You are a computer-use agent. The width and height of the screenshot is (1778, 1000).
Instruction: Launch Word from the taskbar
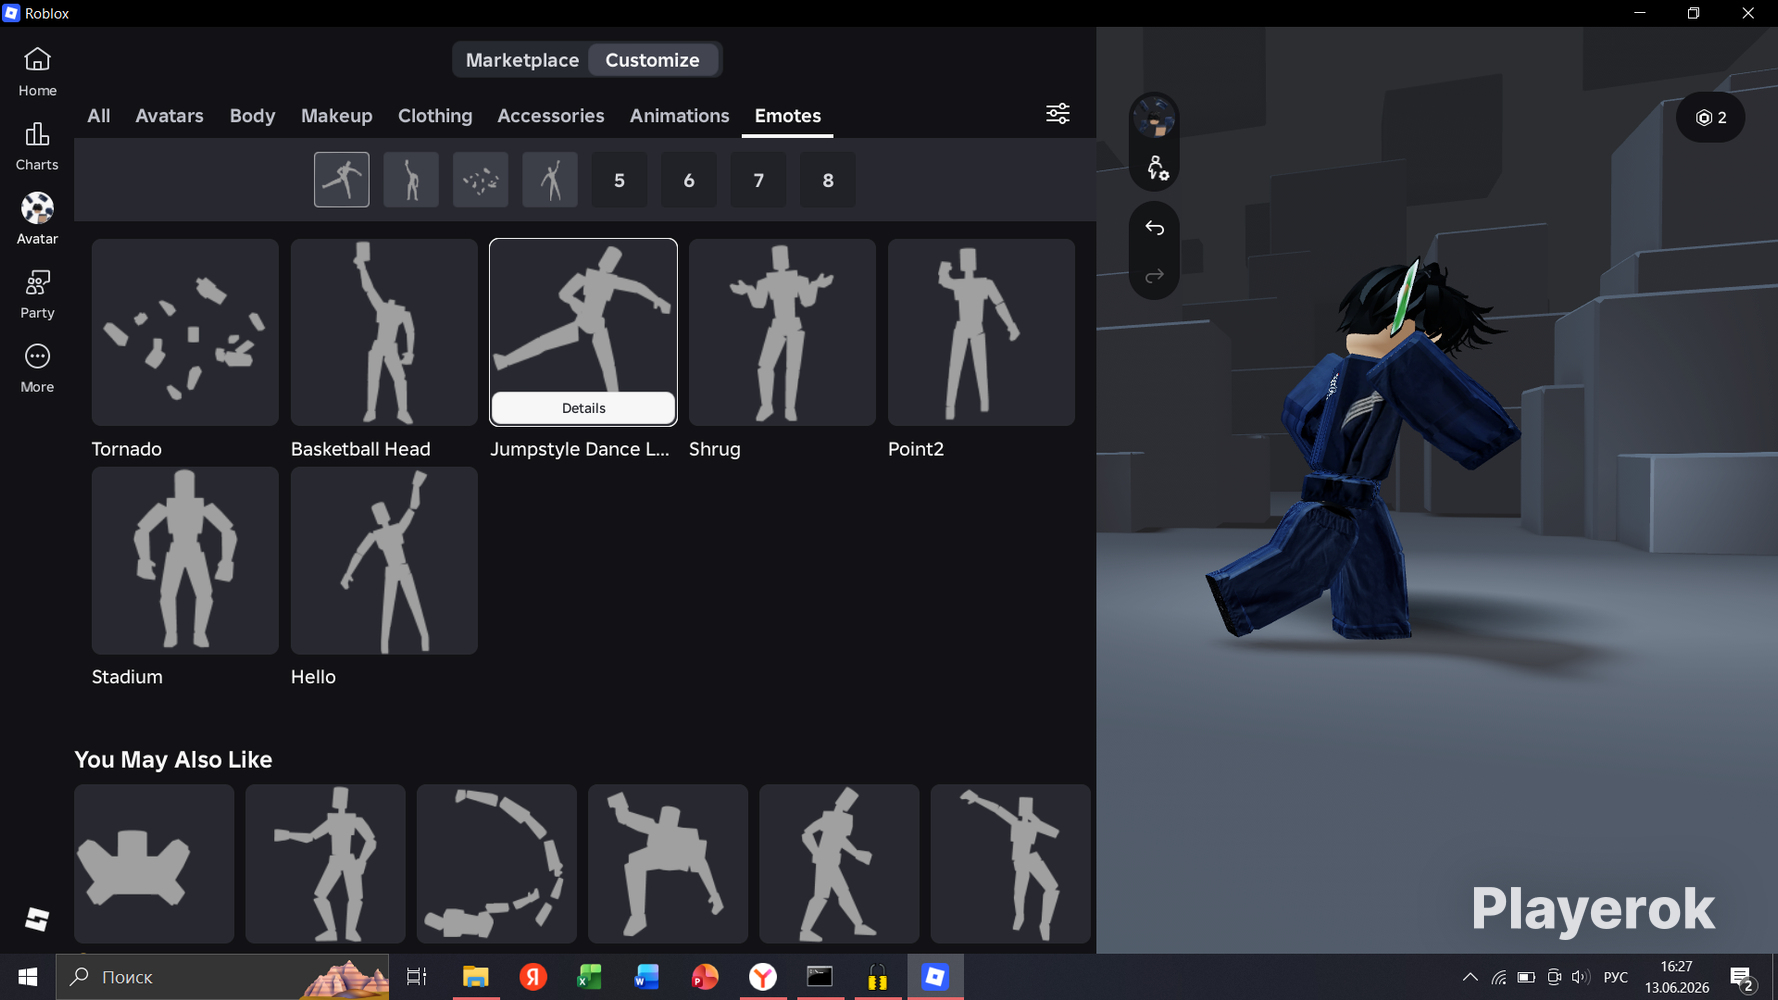tap(647, 977)
